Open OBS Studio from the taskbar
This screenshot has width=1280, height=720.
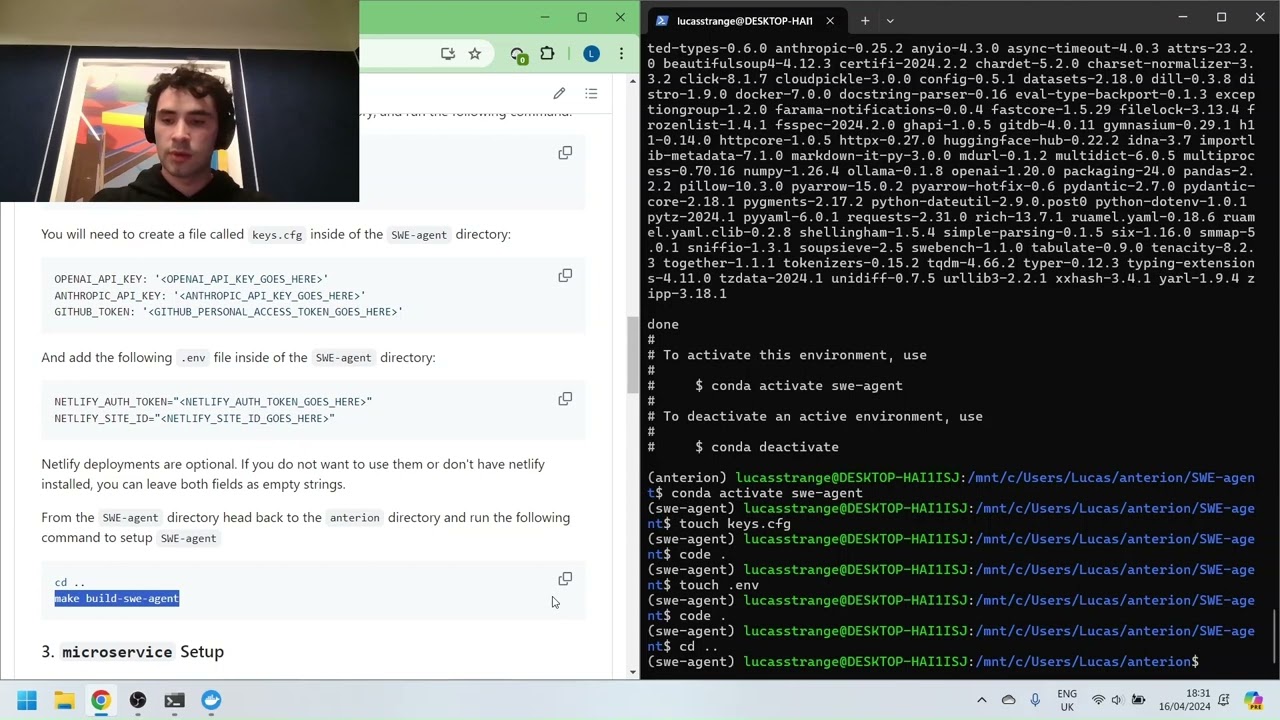138,700
